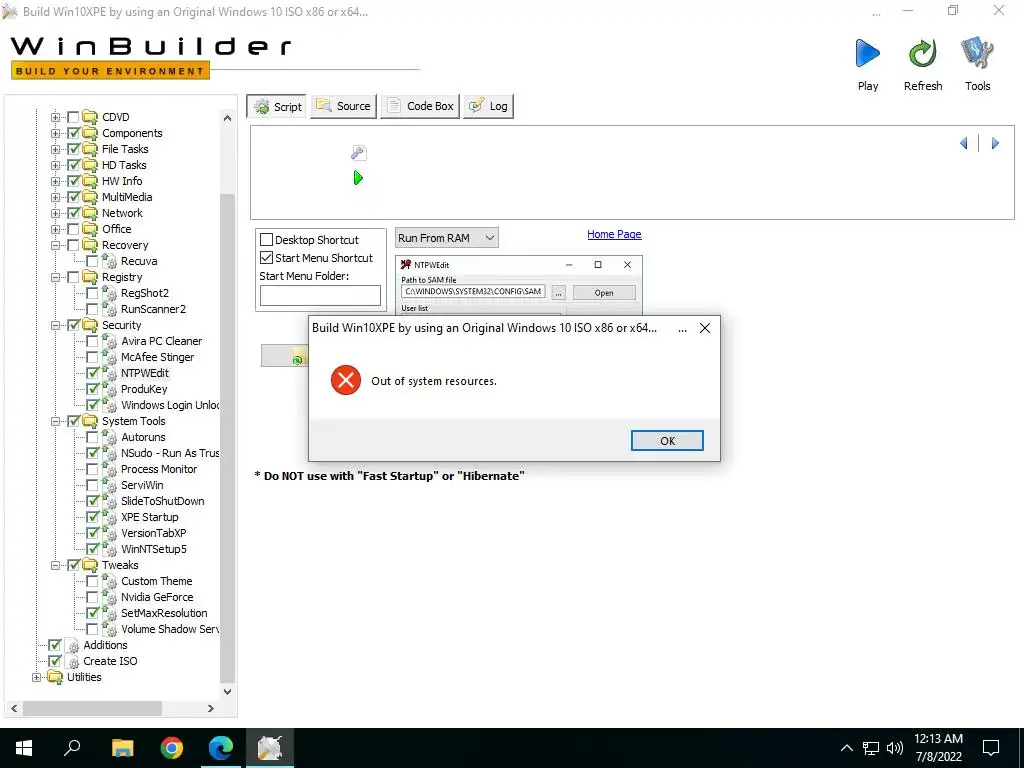Switch to the Script tab
This screenshot has width=1024, height=768.
click(278, 106)
